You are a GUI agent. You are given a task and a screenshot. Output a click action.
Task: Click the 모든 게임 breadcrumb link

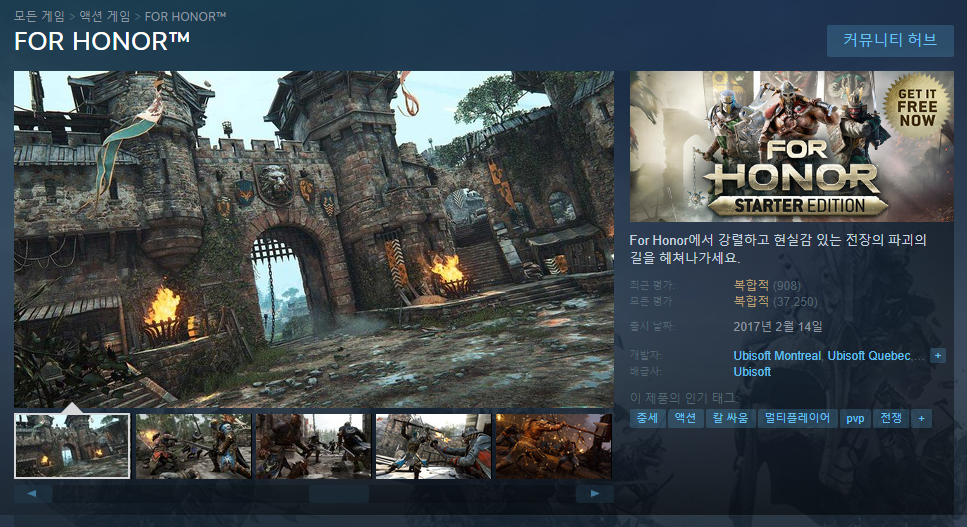[39, 16]
